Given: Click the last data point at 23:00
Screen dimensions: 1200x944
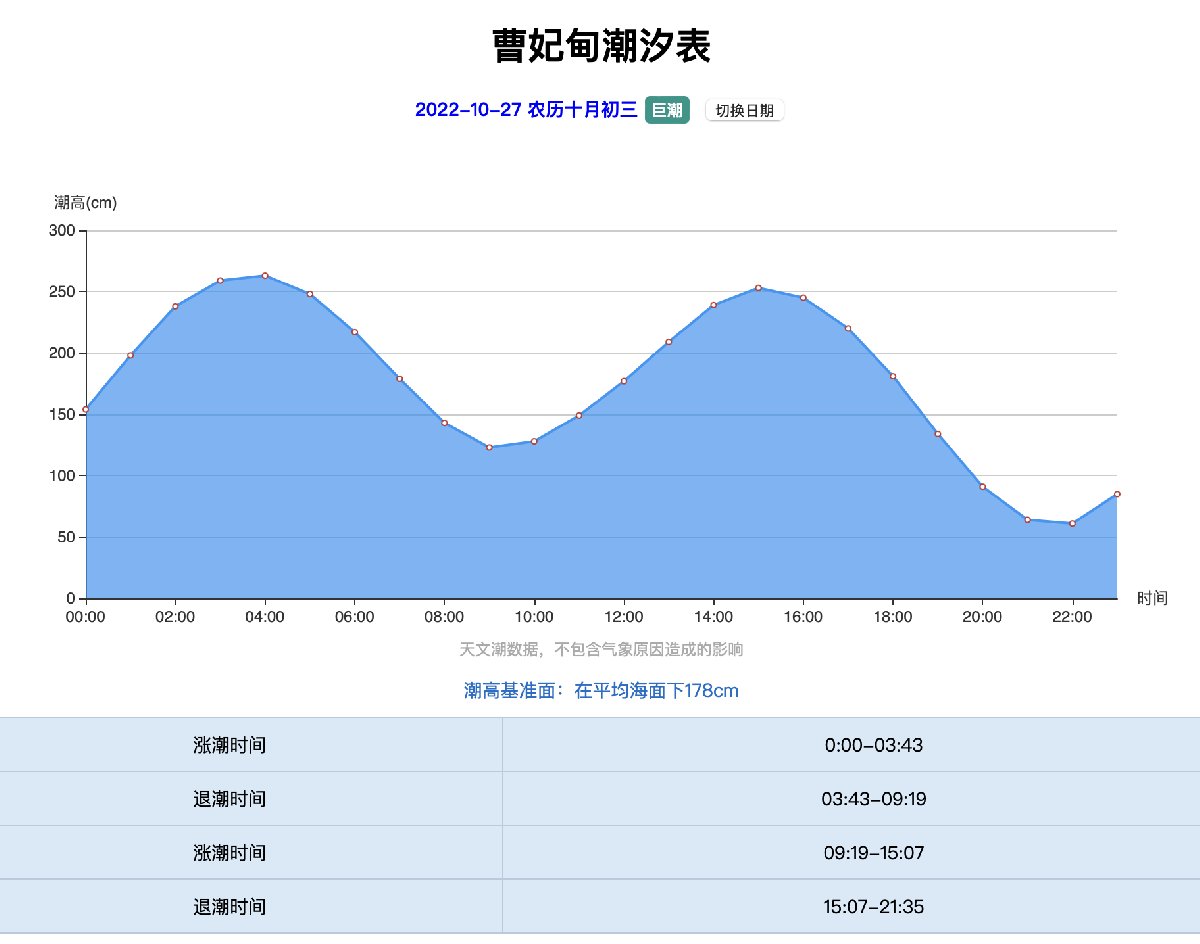Looking at the screenshot, I should coord(1117,494).
